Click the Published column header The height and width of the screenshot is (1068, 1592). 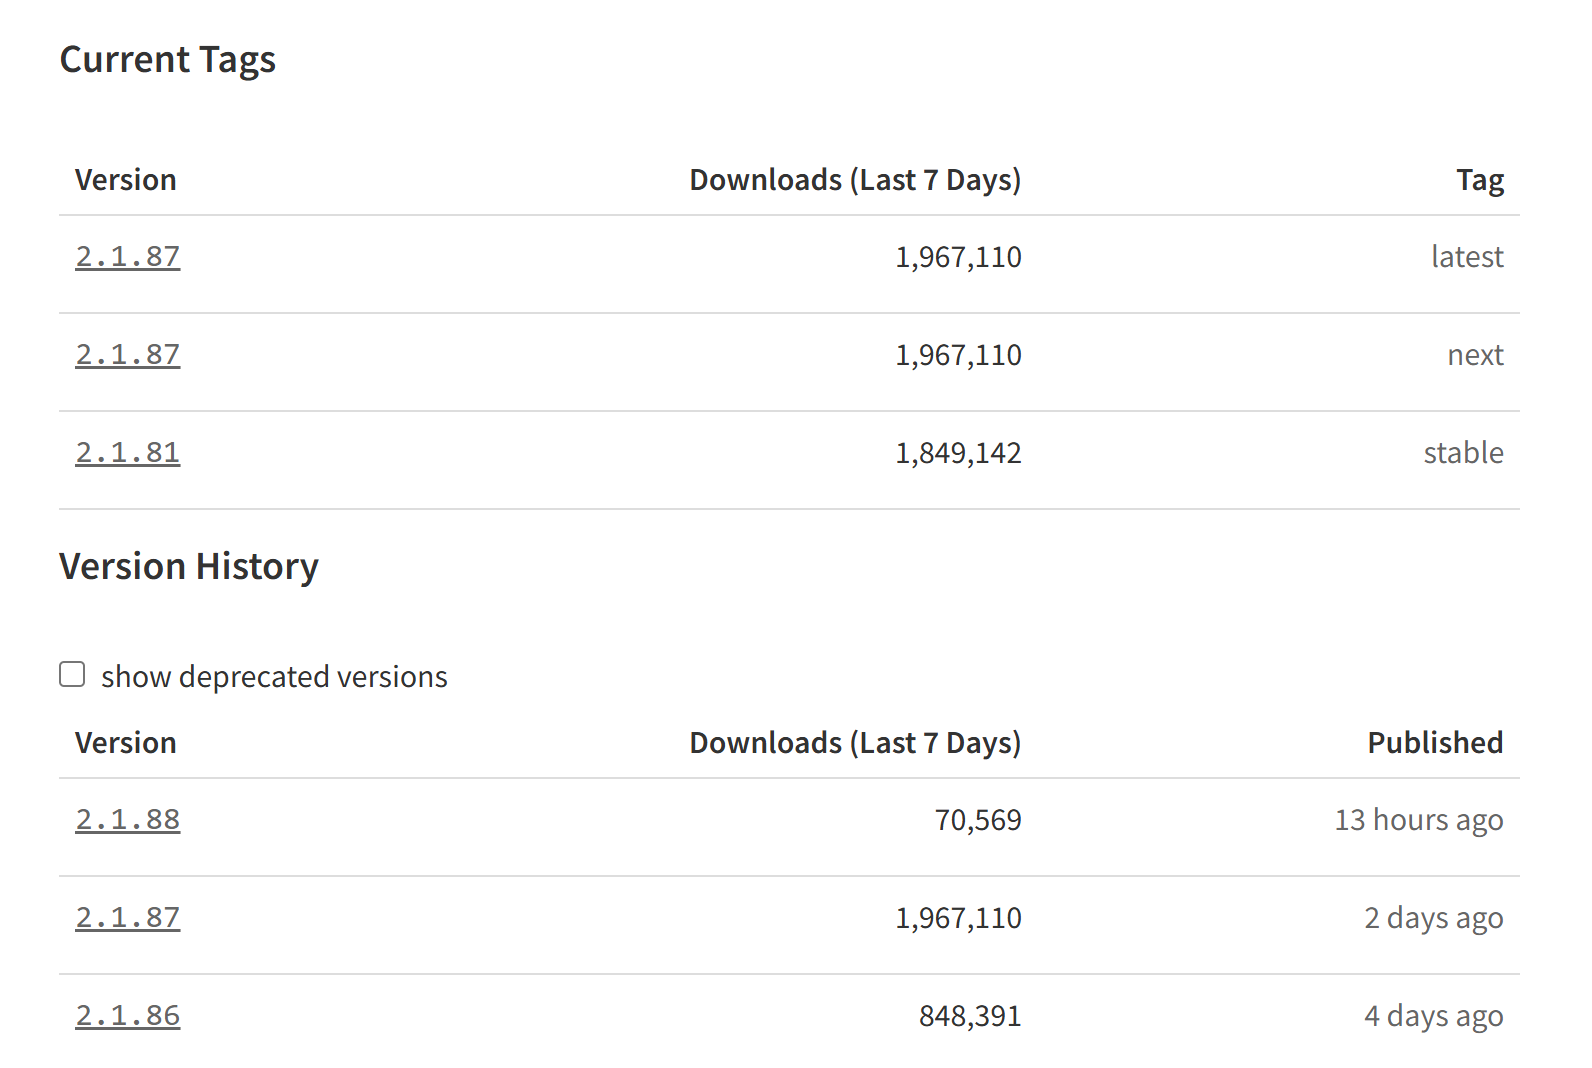pos(1435,743)
